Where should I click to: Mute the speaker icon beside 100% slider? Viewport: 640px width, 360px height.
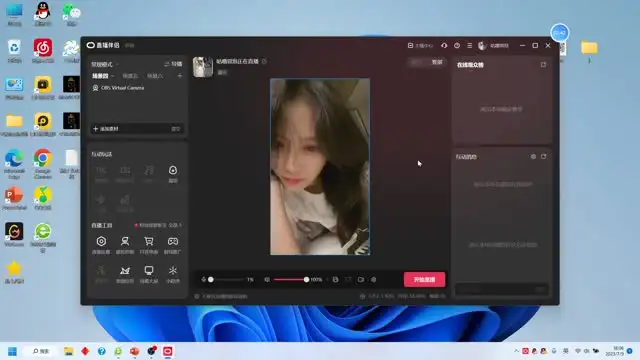pyautogui.click(x=267, y=280)
